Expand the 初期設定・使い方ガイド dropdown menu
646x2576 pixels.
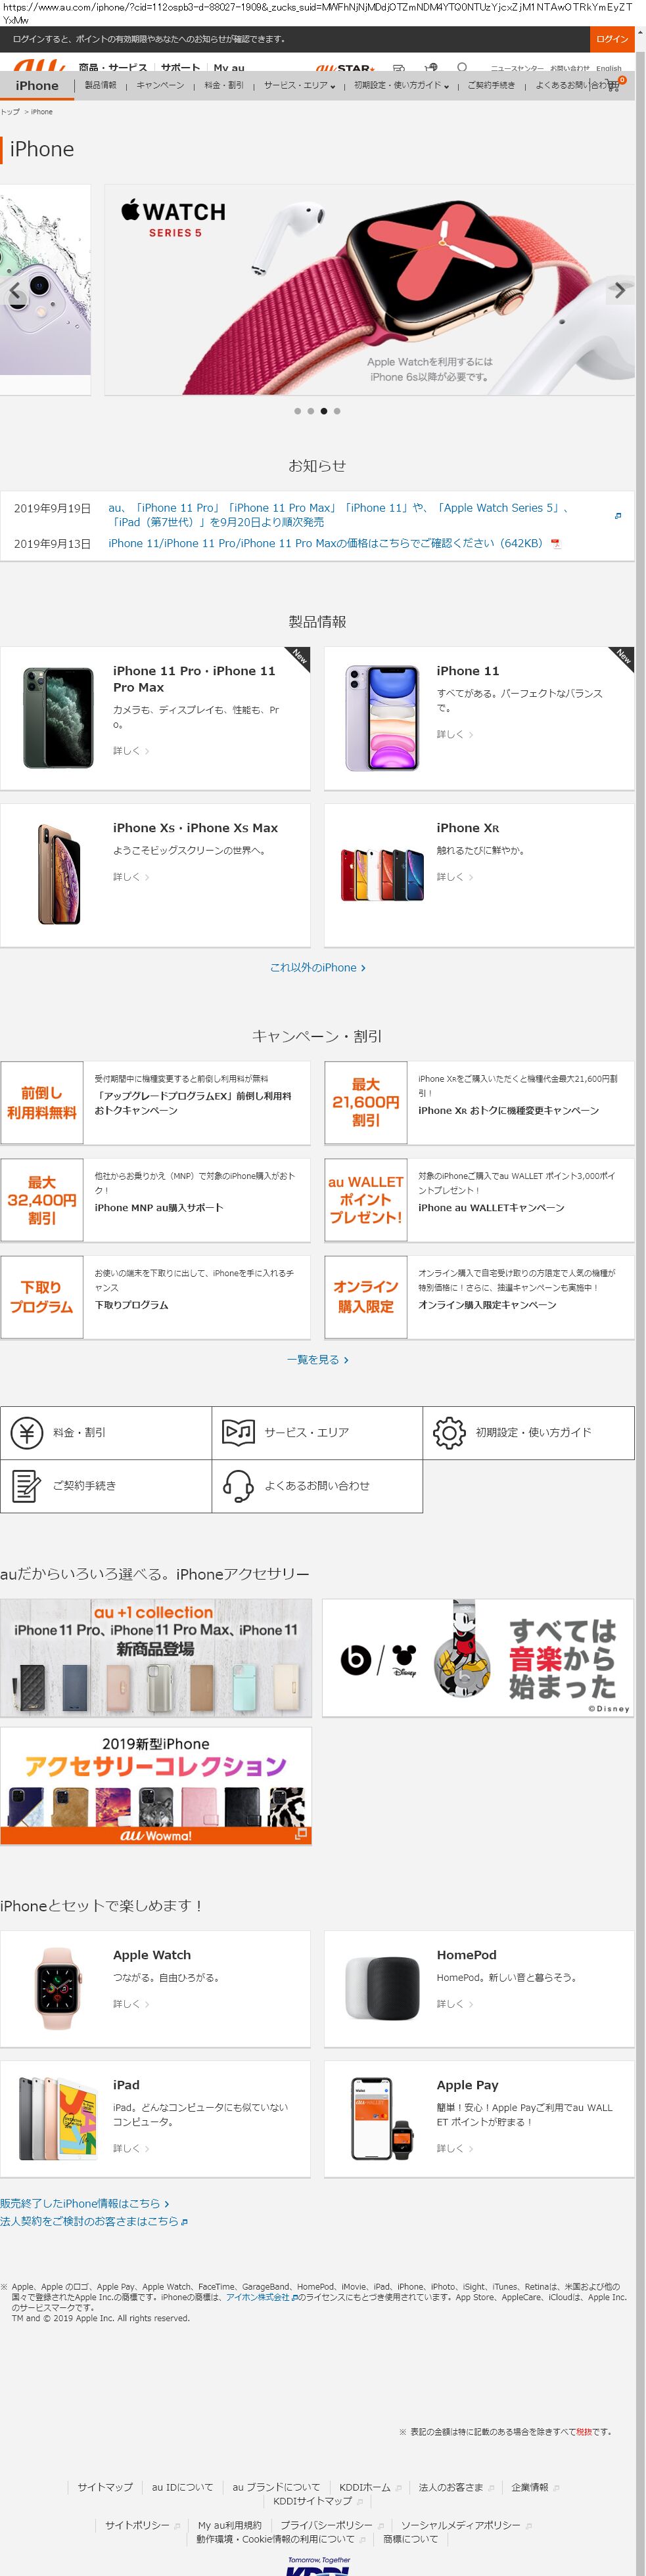[x=401, y=86]
